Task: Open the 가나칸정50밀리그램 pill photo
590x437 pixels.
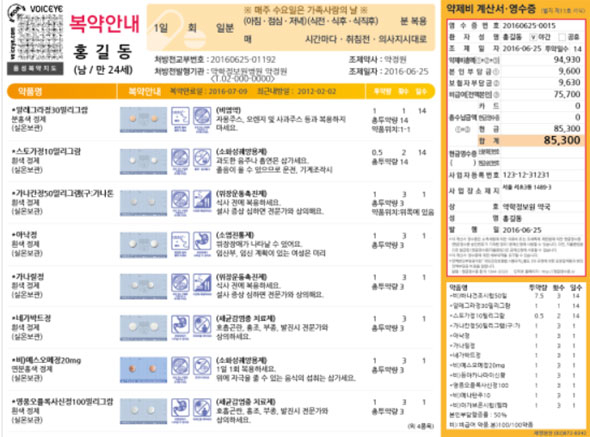Action: (x=143, y=203)
